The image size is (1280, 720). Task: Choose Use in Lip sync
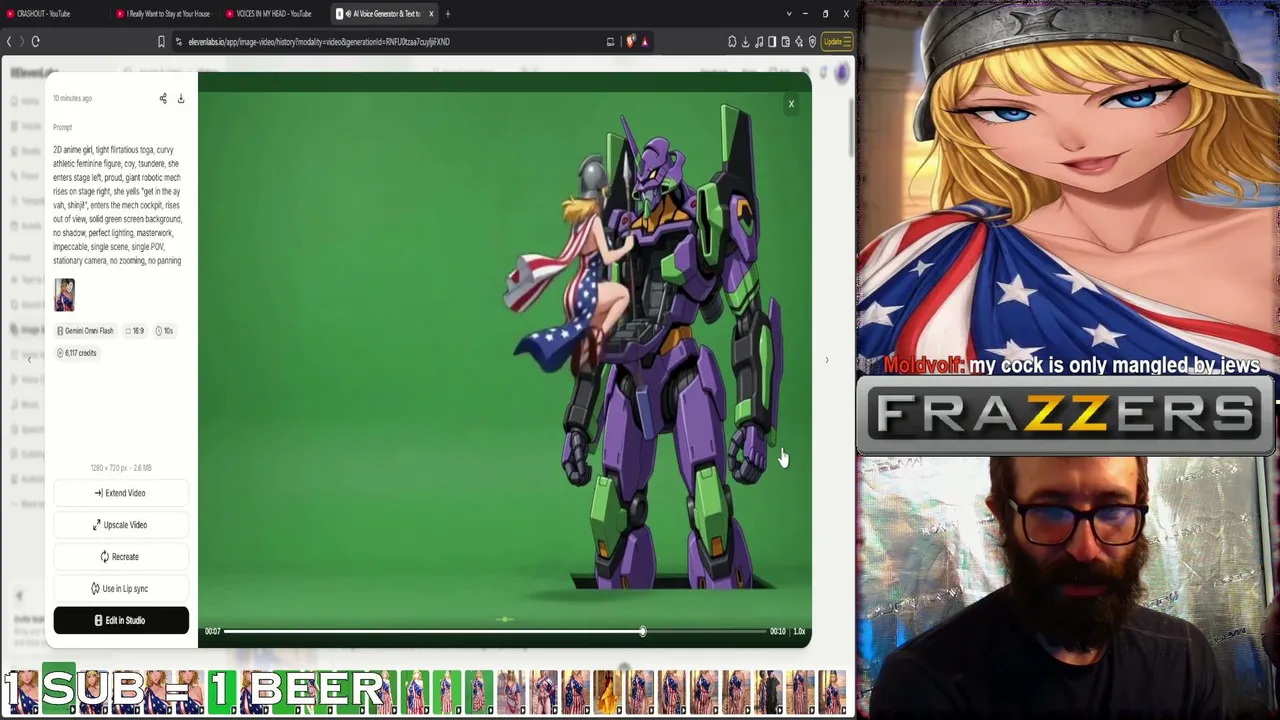click(121, 589)
